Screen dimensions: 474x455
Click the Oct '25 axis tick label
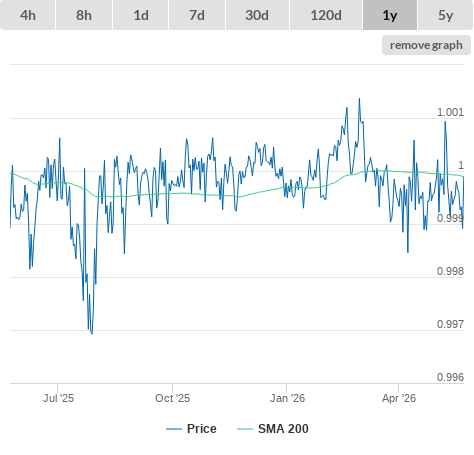(172, 398)
